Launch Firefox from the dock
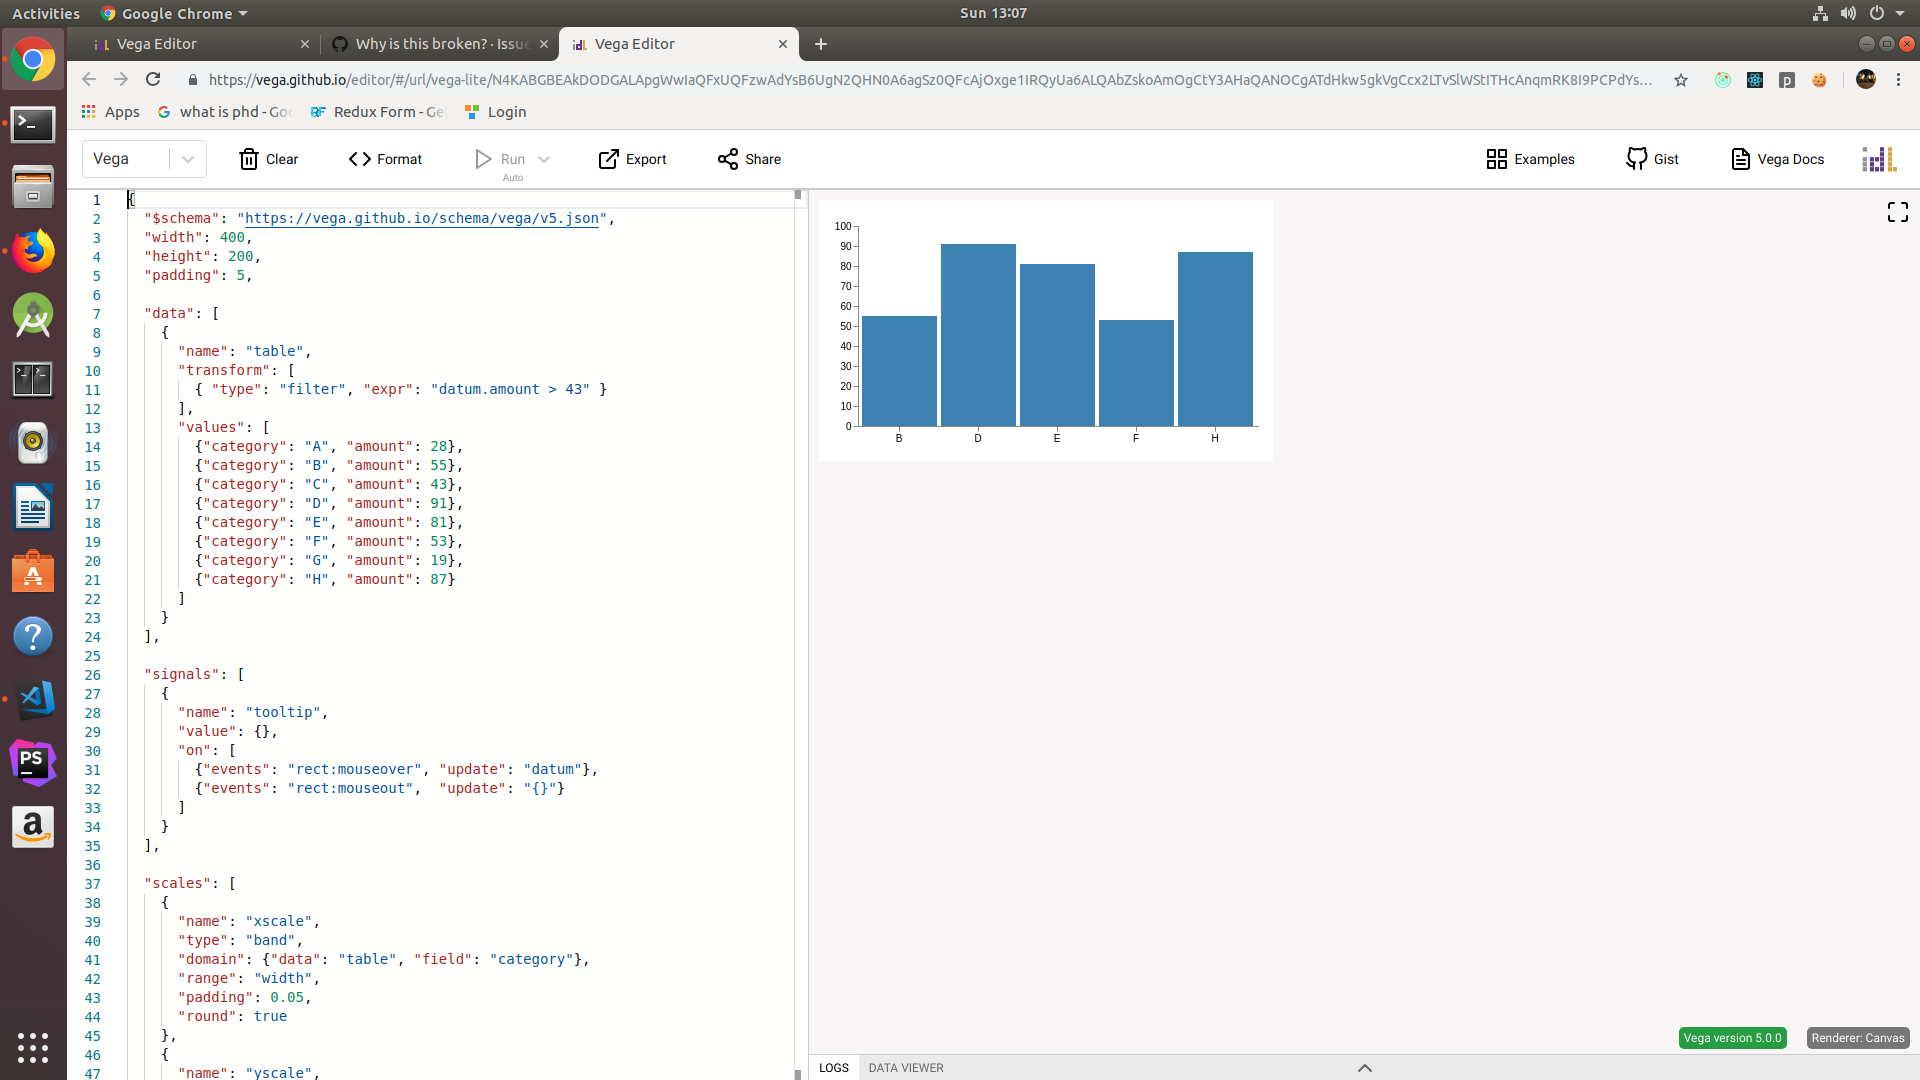Screen dimensions: 1920x1080 33,251
